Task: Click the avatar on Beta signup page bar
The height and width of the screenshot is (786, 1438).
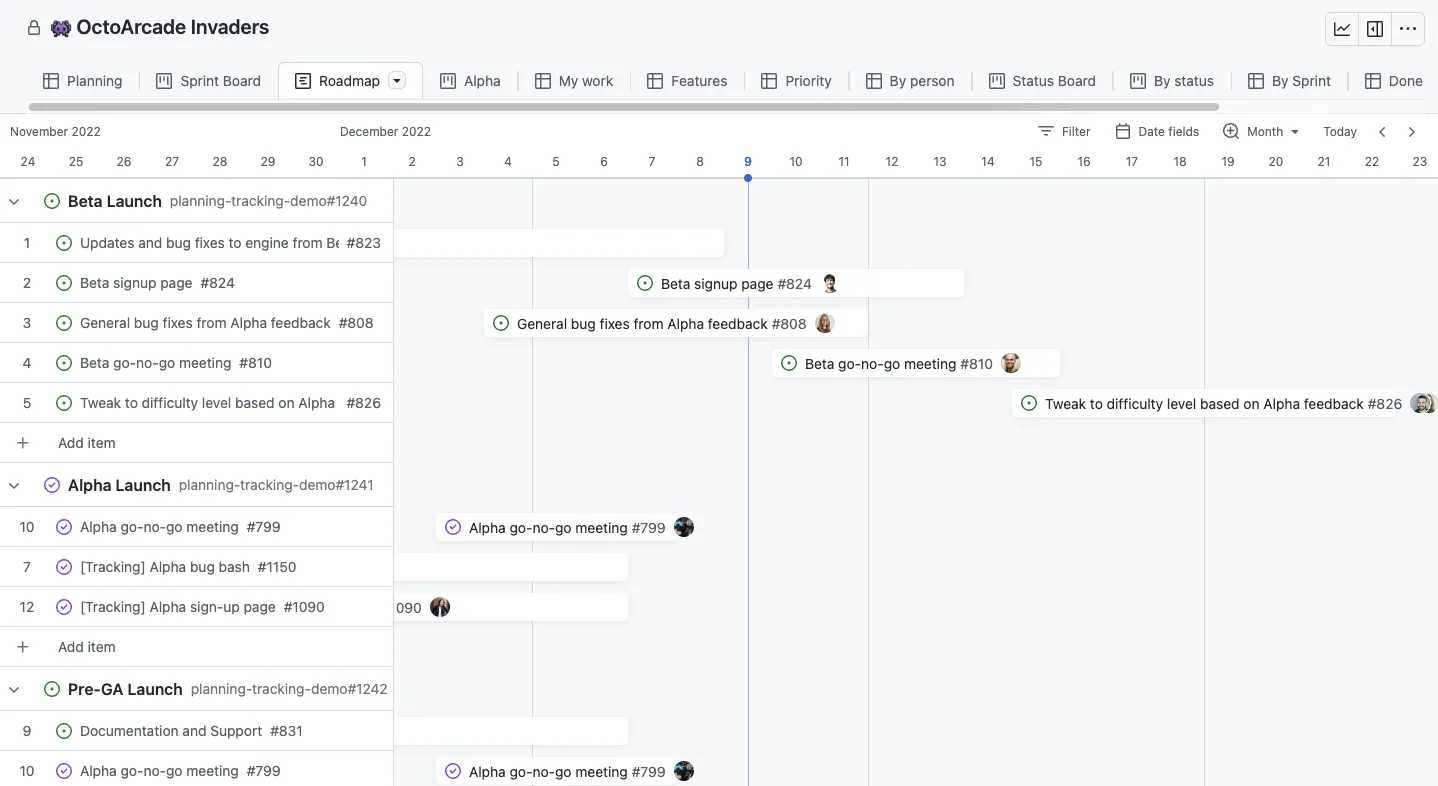Action: pos(829,284)
